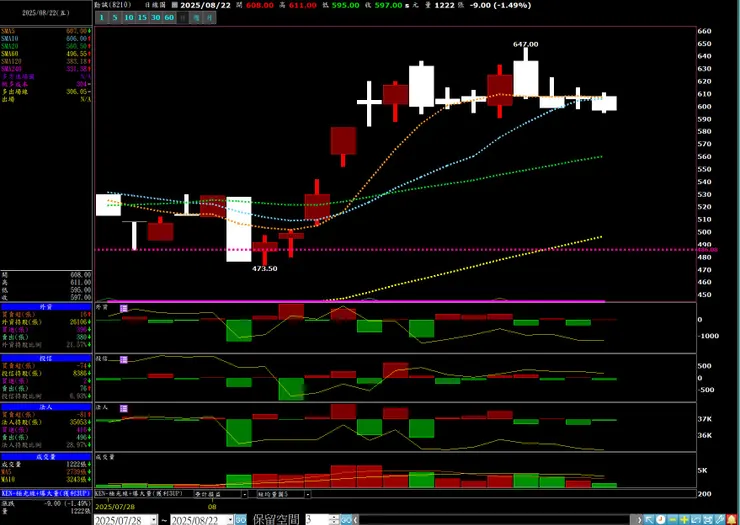Click the MA10 3243 volume row

(46, 479)
